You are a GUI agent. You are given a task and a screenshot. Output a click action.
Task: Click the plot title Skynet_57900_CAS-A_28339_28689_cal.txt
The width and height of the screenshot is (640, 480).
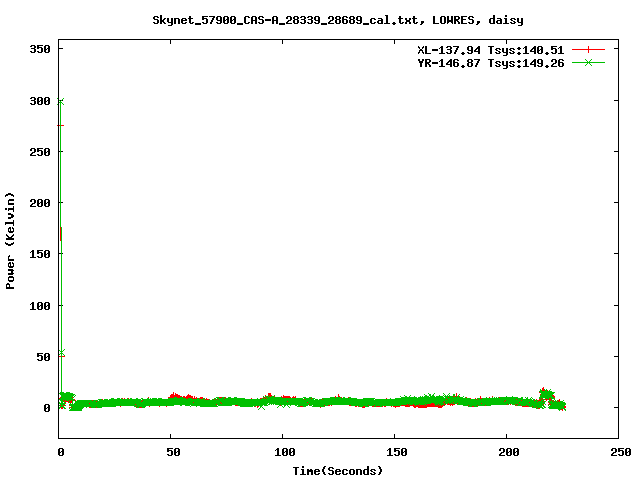click(338, 20)
